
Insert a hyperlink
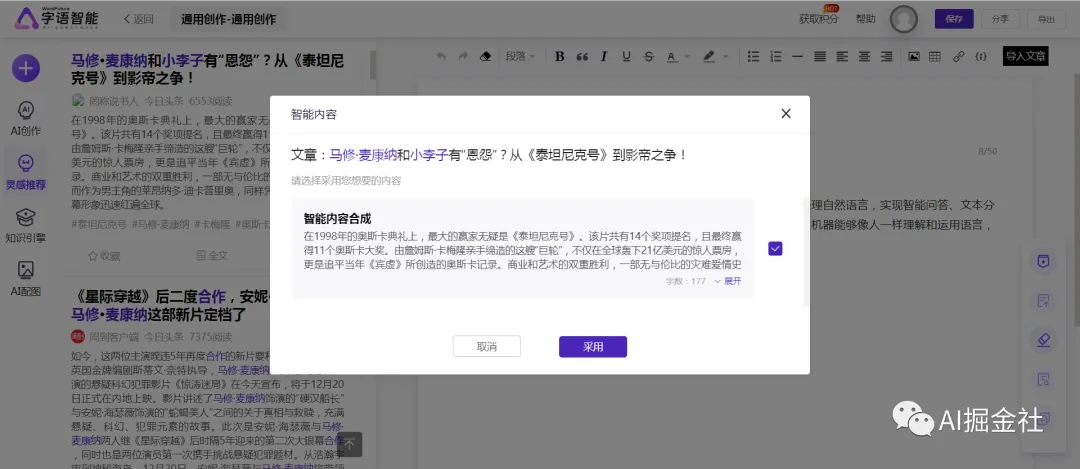pos(957,56)
